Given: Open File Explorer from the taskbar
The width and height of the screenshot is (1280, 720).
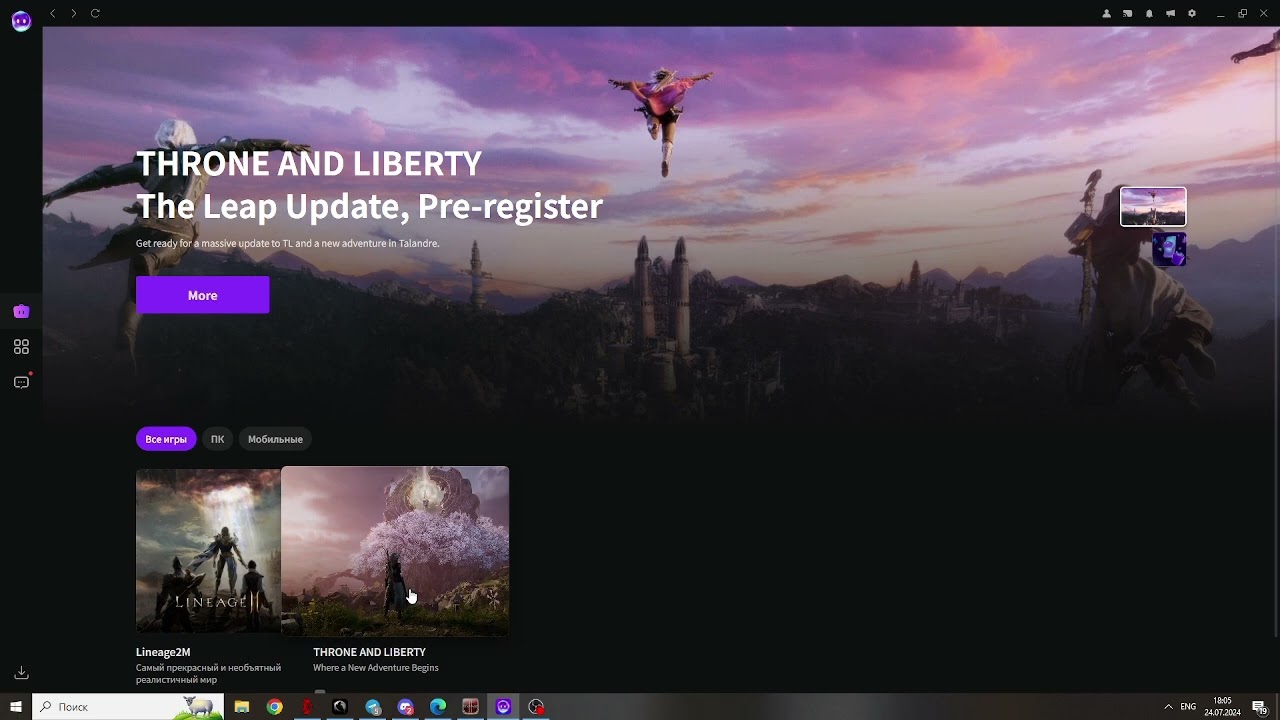Looking at the screenshot, I should [x=242, y=707].
